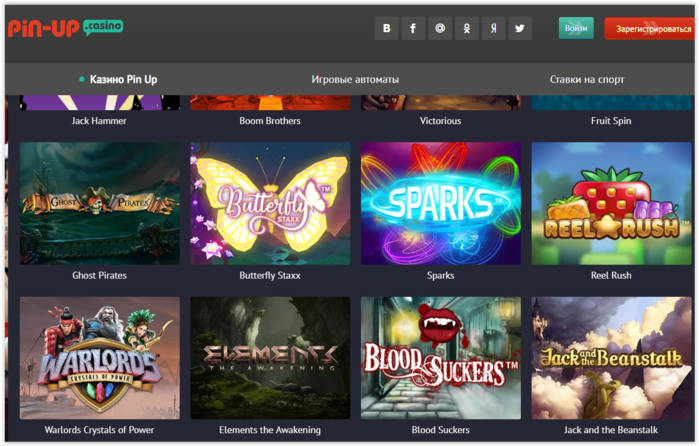The image size is (699, 446).
Task: Click Jack and the Beanstalk caption
Action: pyautogui.click(x=611, y=430)
